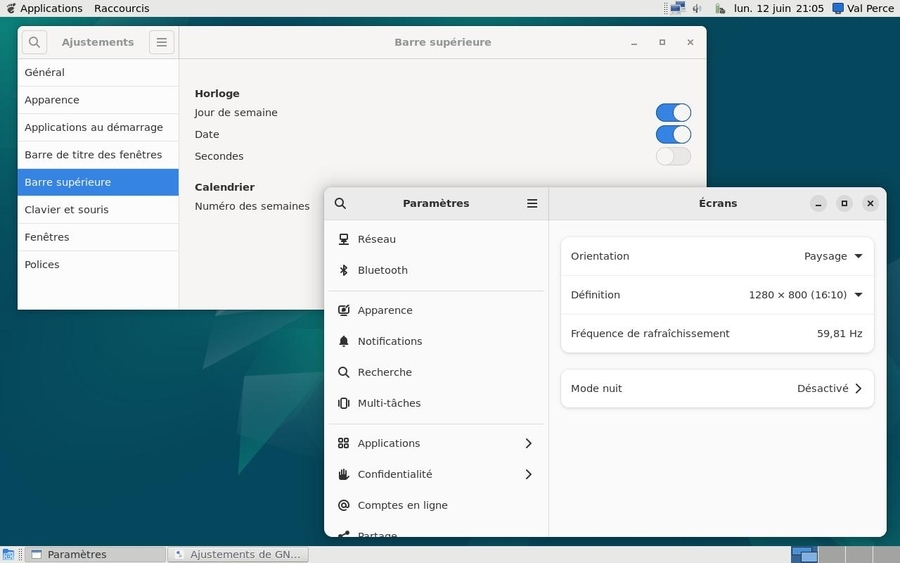
Task: Toggle the Date switch off
Action: coord(673,134)
